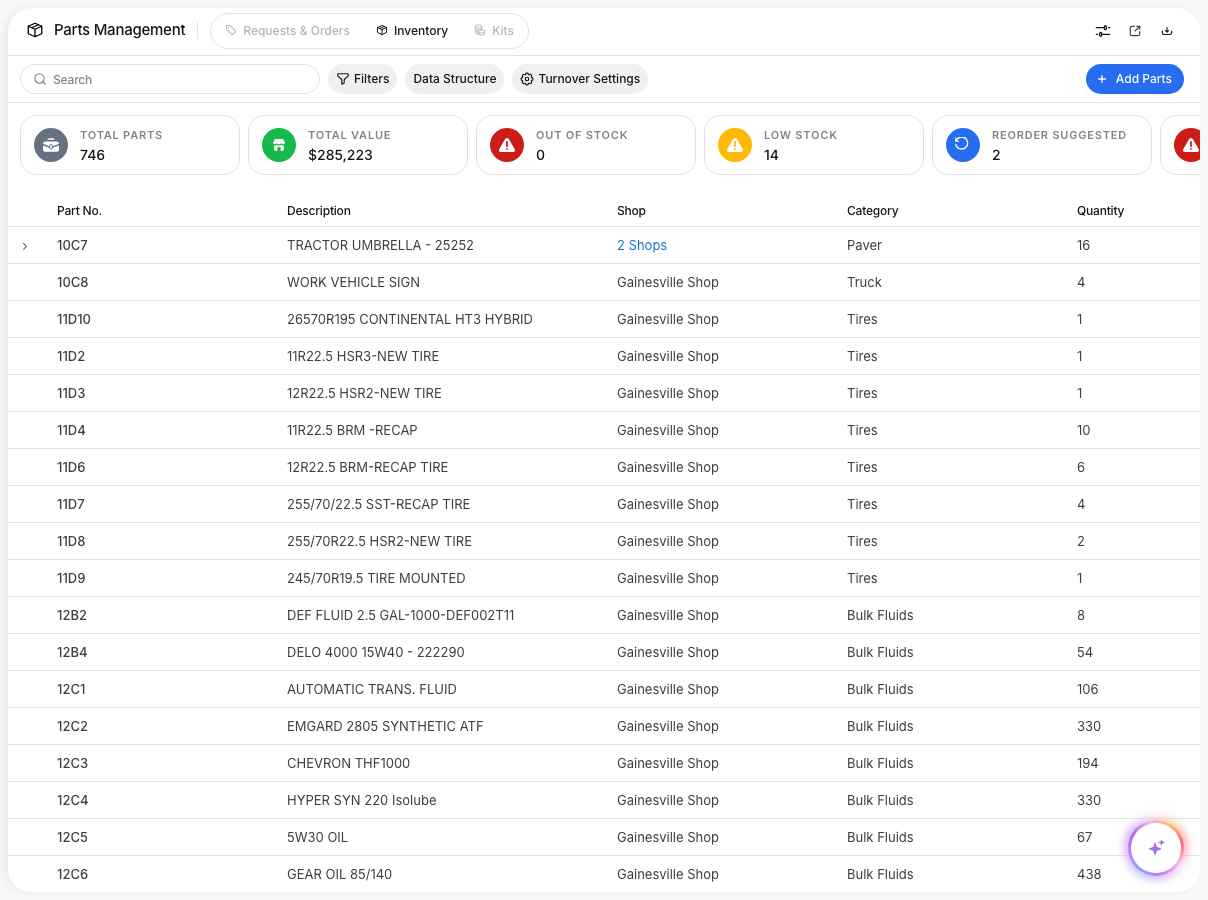Open Turnover Settings
Image resolution: width=1208 pixels, height=900 pixels.
580,79
